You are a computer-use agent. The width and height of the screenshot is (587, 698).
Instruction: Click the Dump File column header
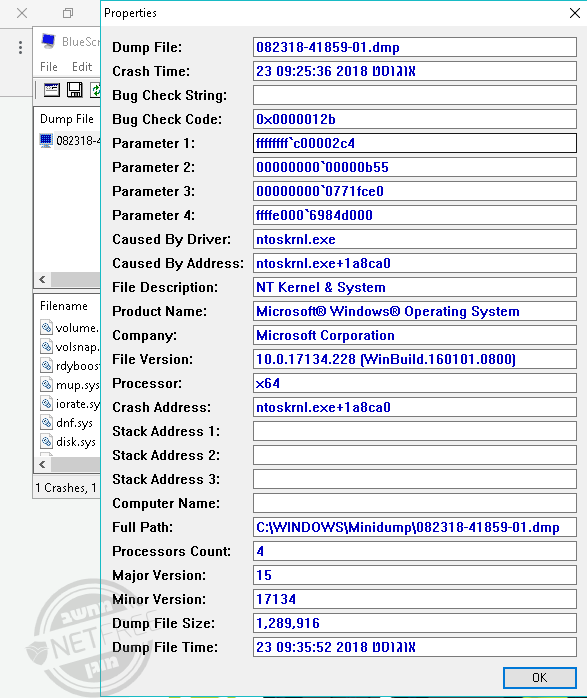click(67, 119)
